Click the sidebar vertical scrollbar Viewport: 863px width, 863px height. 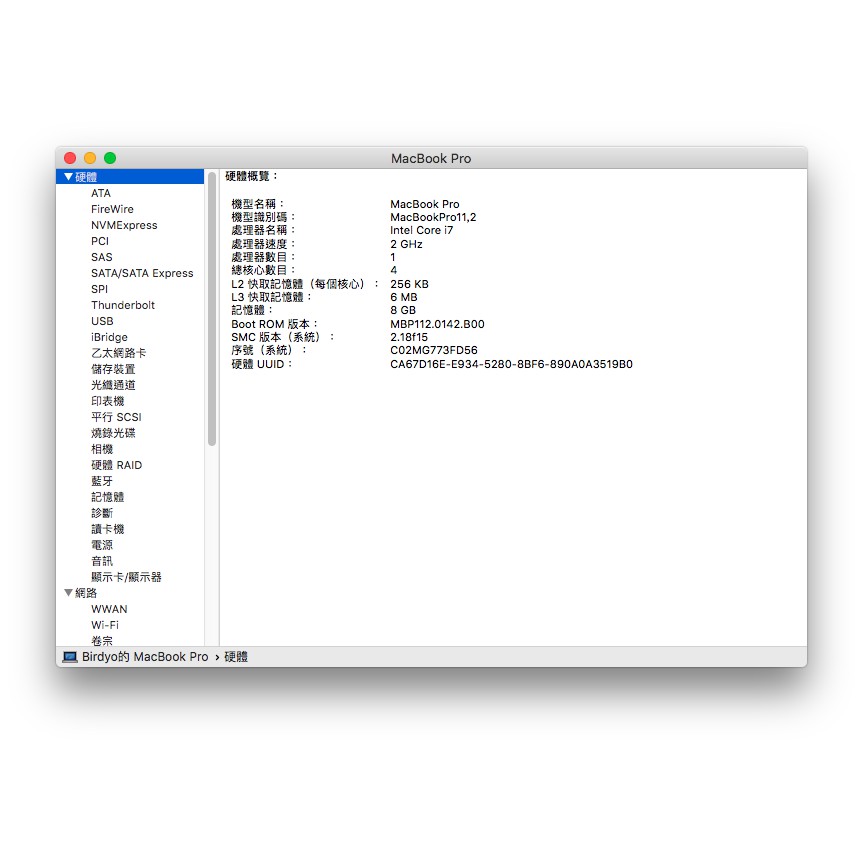click(x=212, y=310)
